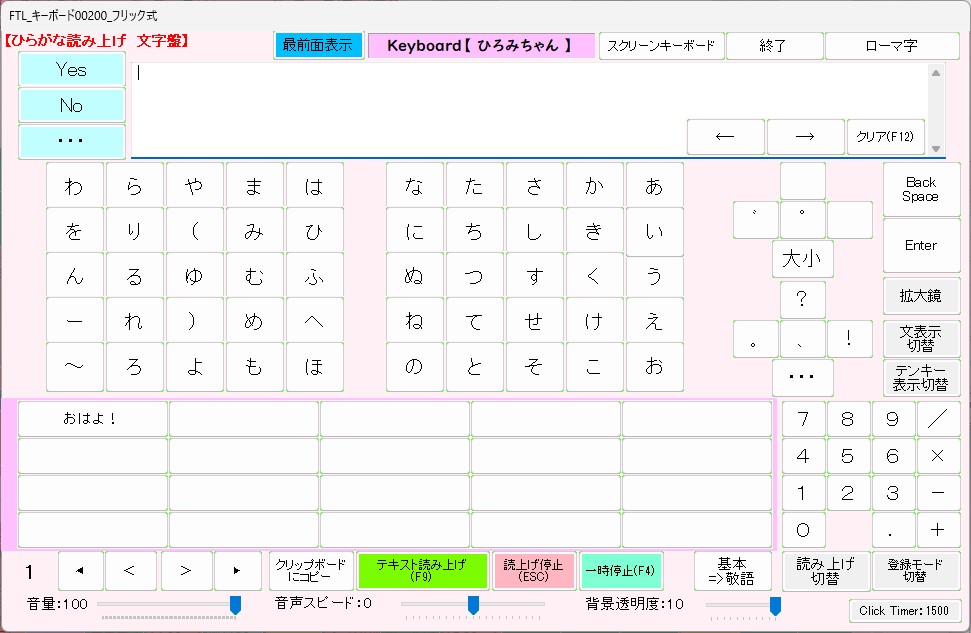Viewport: 971px width, 633px height.
Task: Toggle 最前面表示 always-on-top button
Action: point(318,46)
